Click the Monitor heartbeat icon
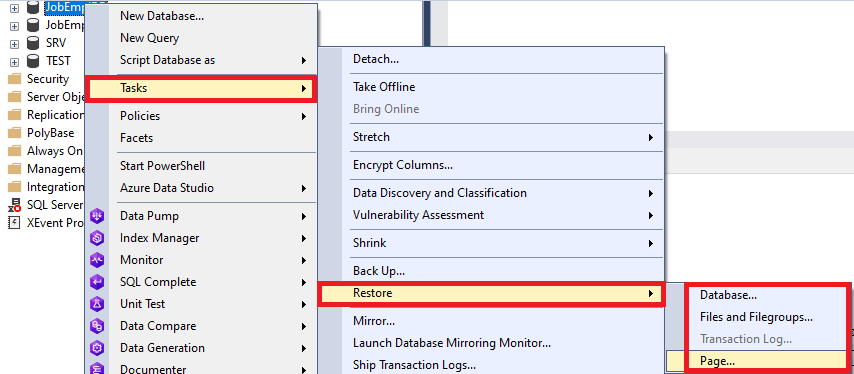Screen dimensions: 854x374 pos(97,260)
